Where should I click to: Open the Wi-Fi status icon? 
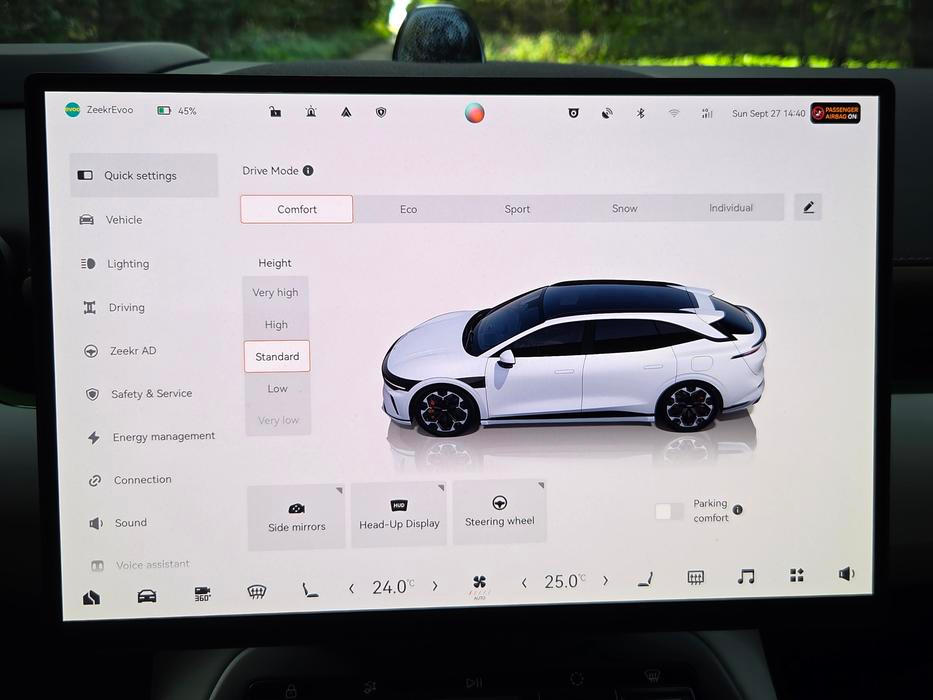coord(674,113)
